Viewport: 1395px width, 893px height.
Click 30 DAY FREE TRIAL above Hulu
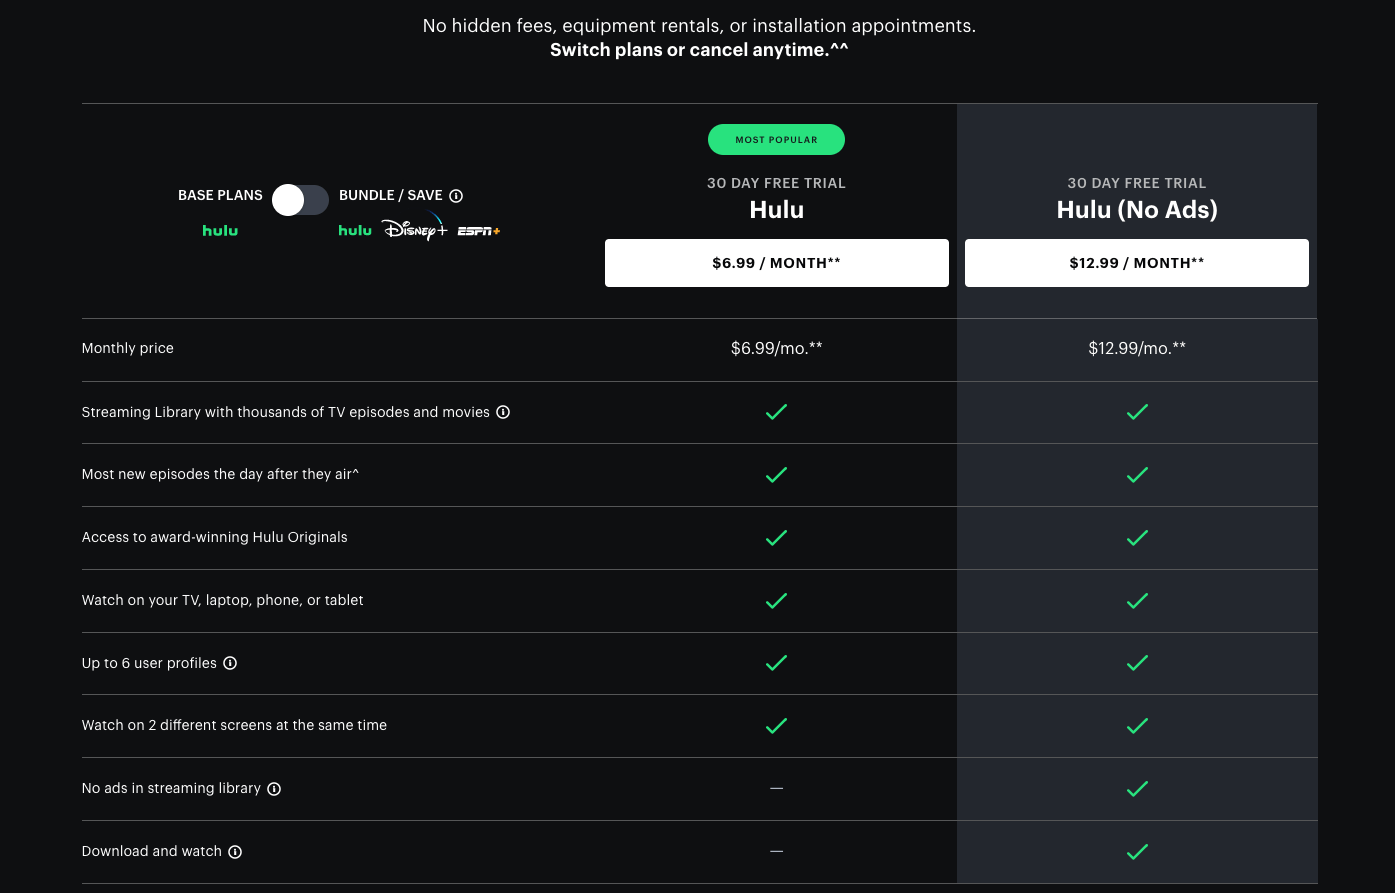pyautogui.click(x=776, y=183)
